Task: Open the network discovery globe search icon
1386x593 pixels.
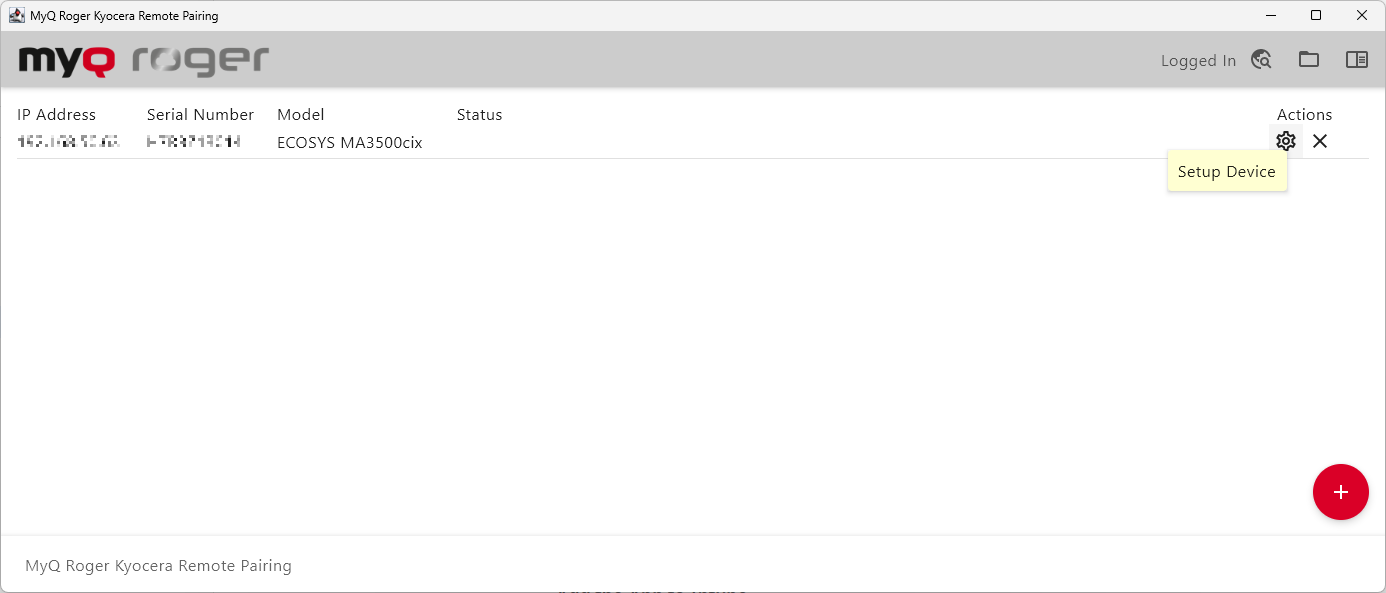Action: click(1262, 60)
